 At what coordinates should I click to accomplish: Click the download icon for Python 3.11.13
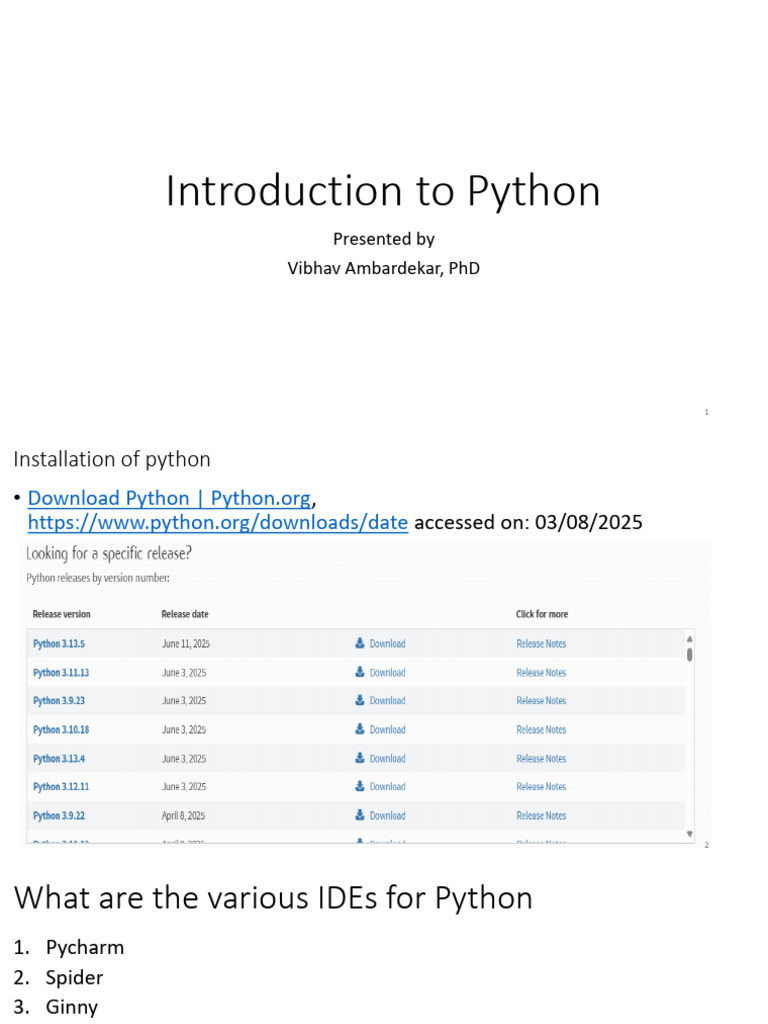pos(360,673)
